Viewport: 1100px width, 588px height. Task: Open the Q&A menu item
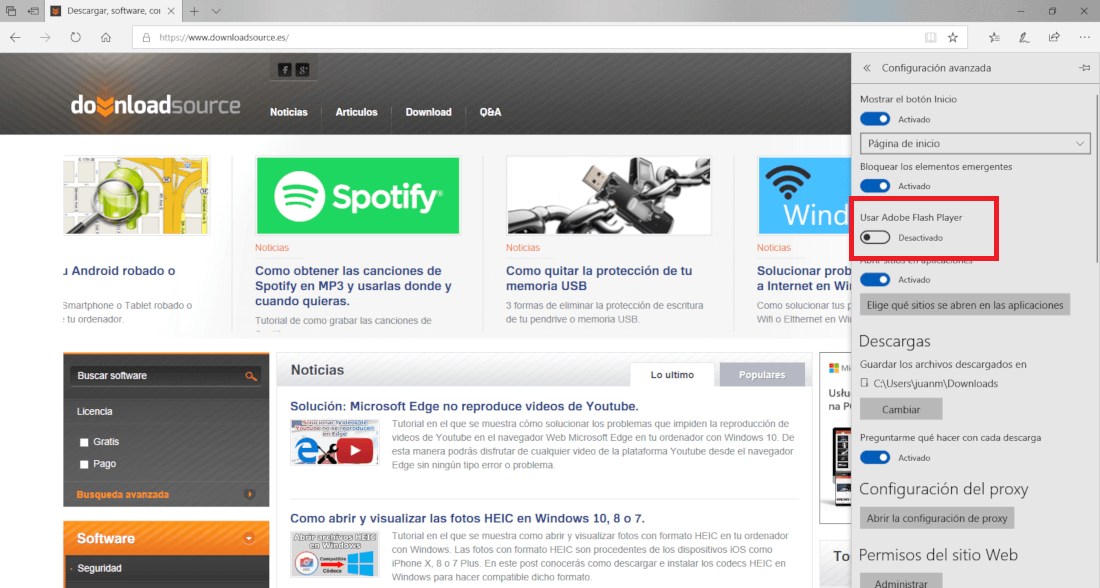pyautogui.click(x=490, y=112)
